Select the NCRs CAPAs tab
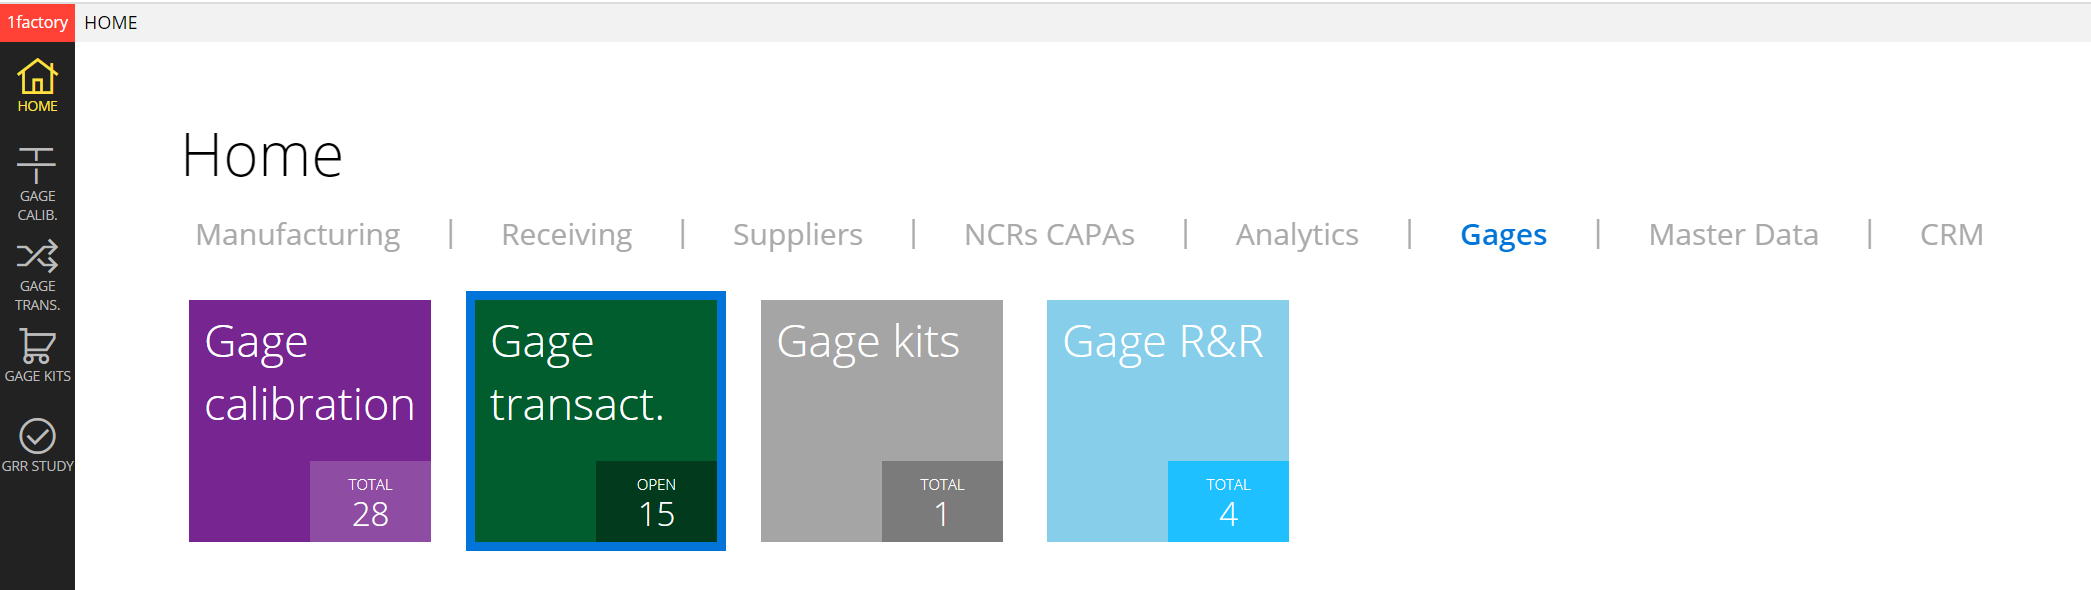This screenshot has width=2091, height=590. 1049,234
